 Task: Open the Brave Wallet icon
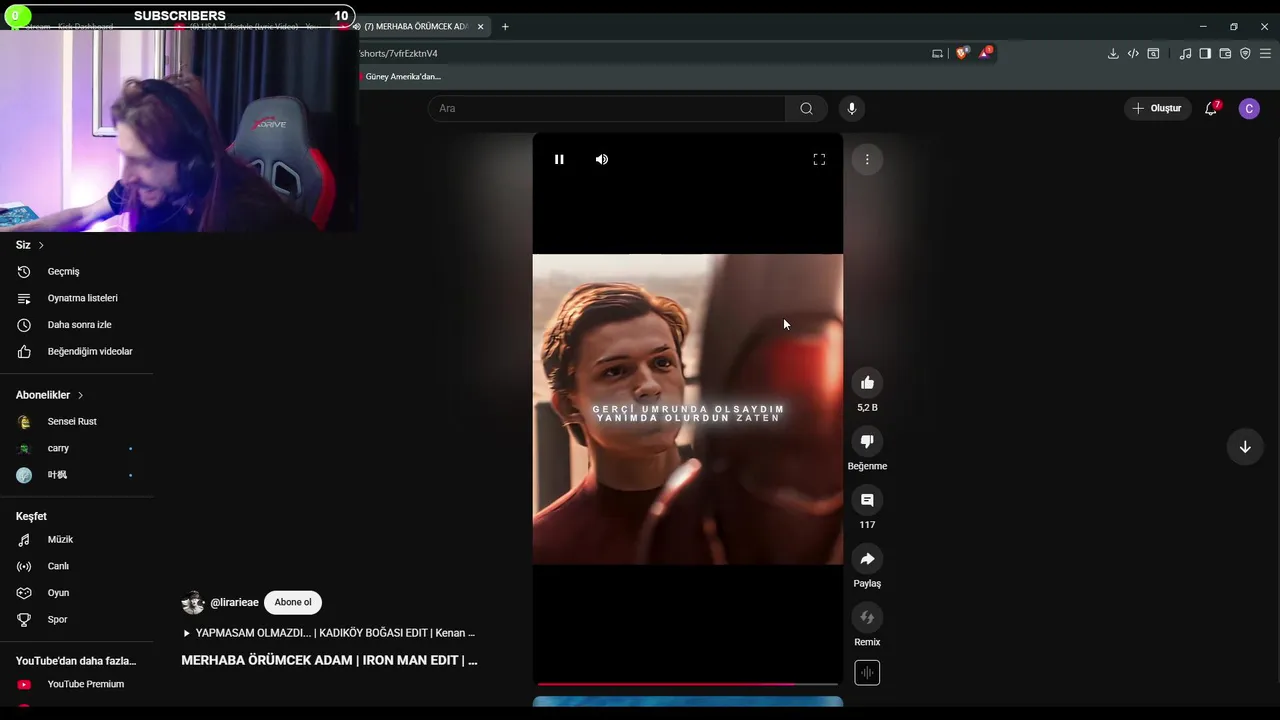pos(1225,54)
